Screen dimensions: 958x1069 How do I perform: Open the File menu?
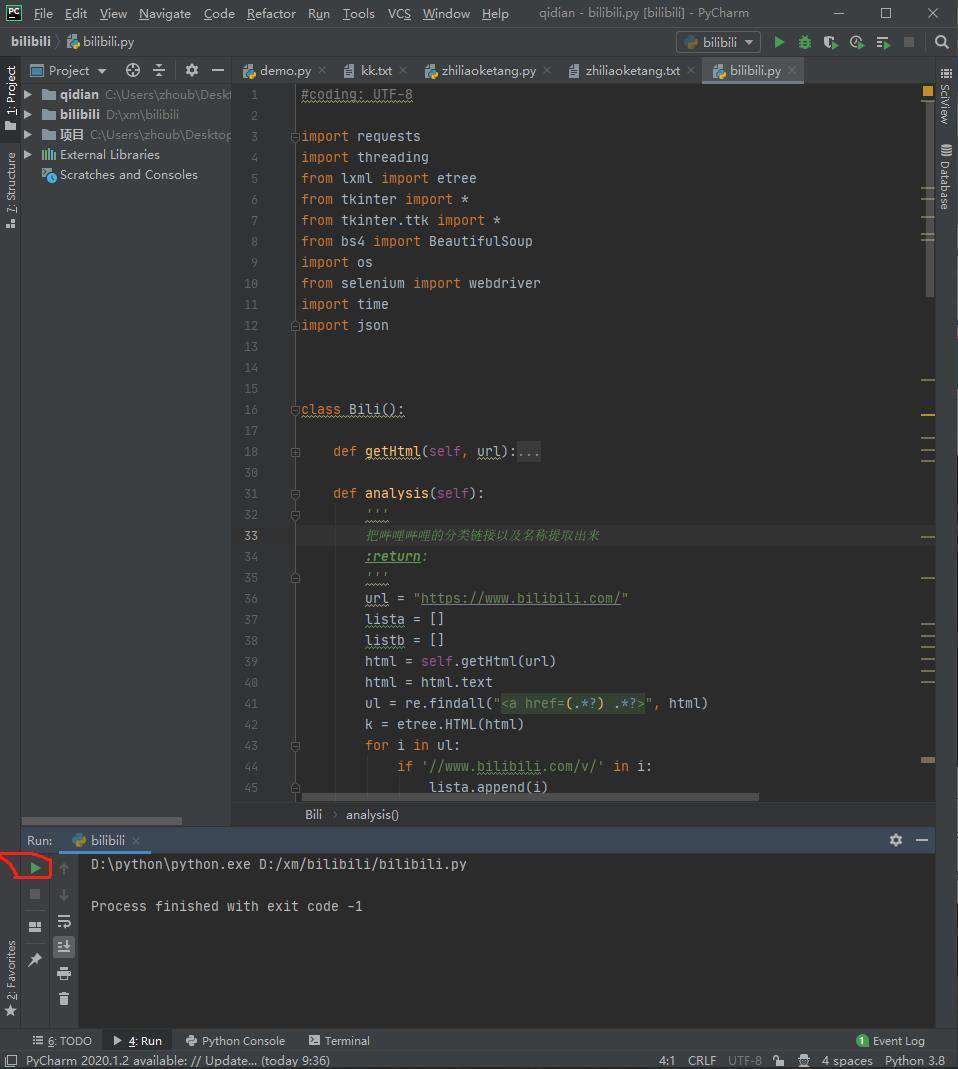pyautogui.click(x=43, y=14)
